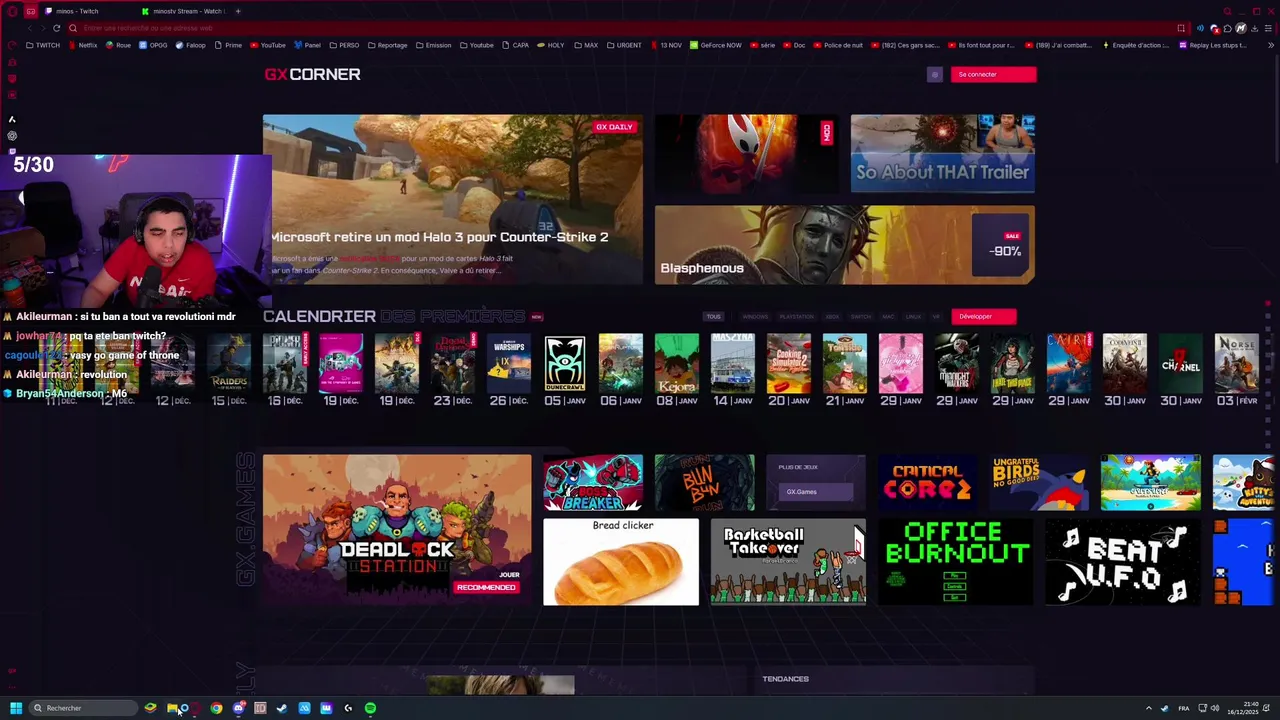The height and width of the screenshot is (720, 1280).
Task: Open Discord from the taskbar
Action: click(238, 708)
